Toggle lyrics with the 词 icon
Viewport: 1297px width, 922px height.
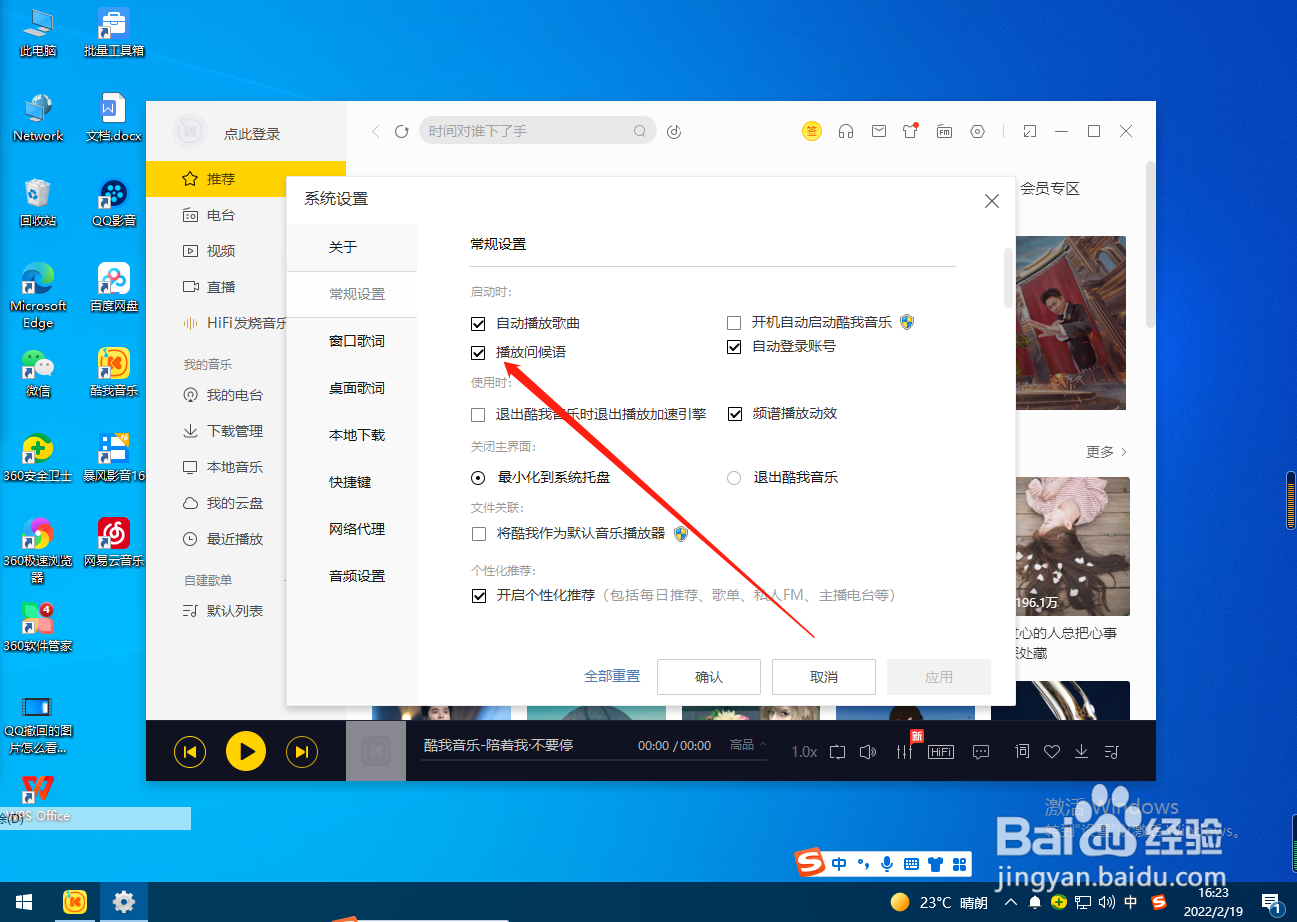pos(1022,751)
